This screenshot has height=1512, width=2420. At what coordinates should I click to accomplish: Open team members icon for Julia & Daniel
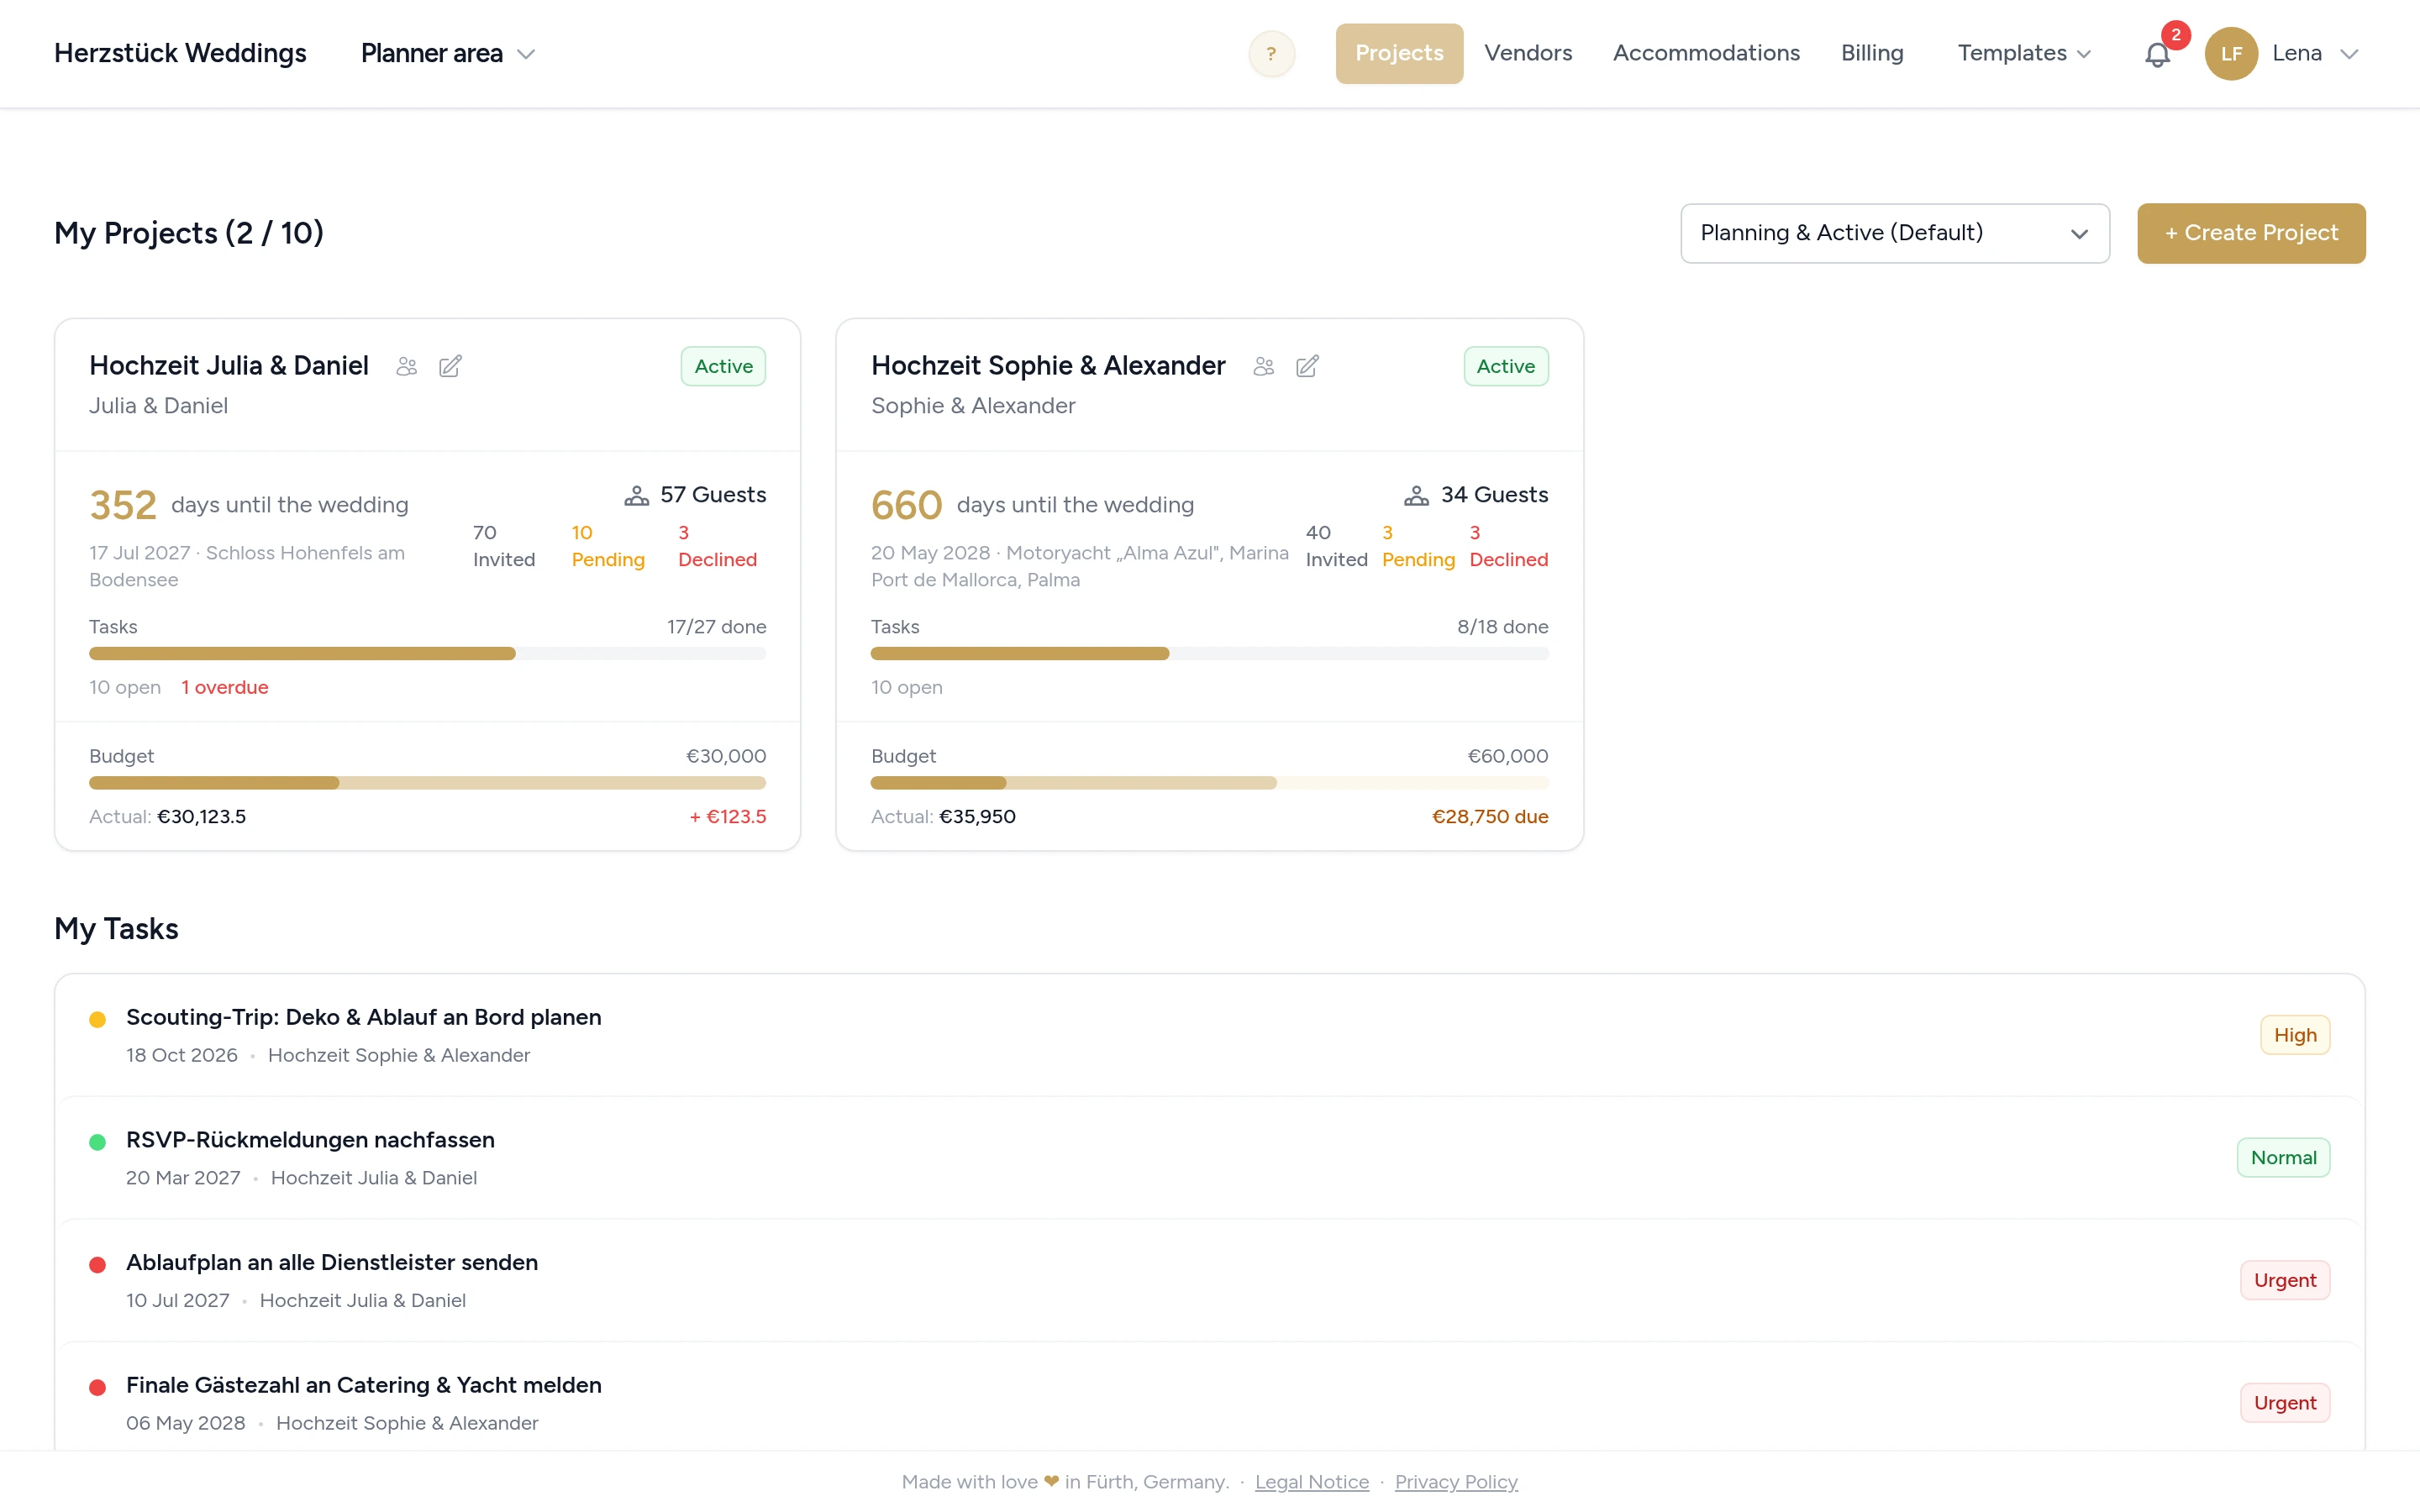coord(406,367)
